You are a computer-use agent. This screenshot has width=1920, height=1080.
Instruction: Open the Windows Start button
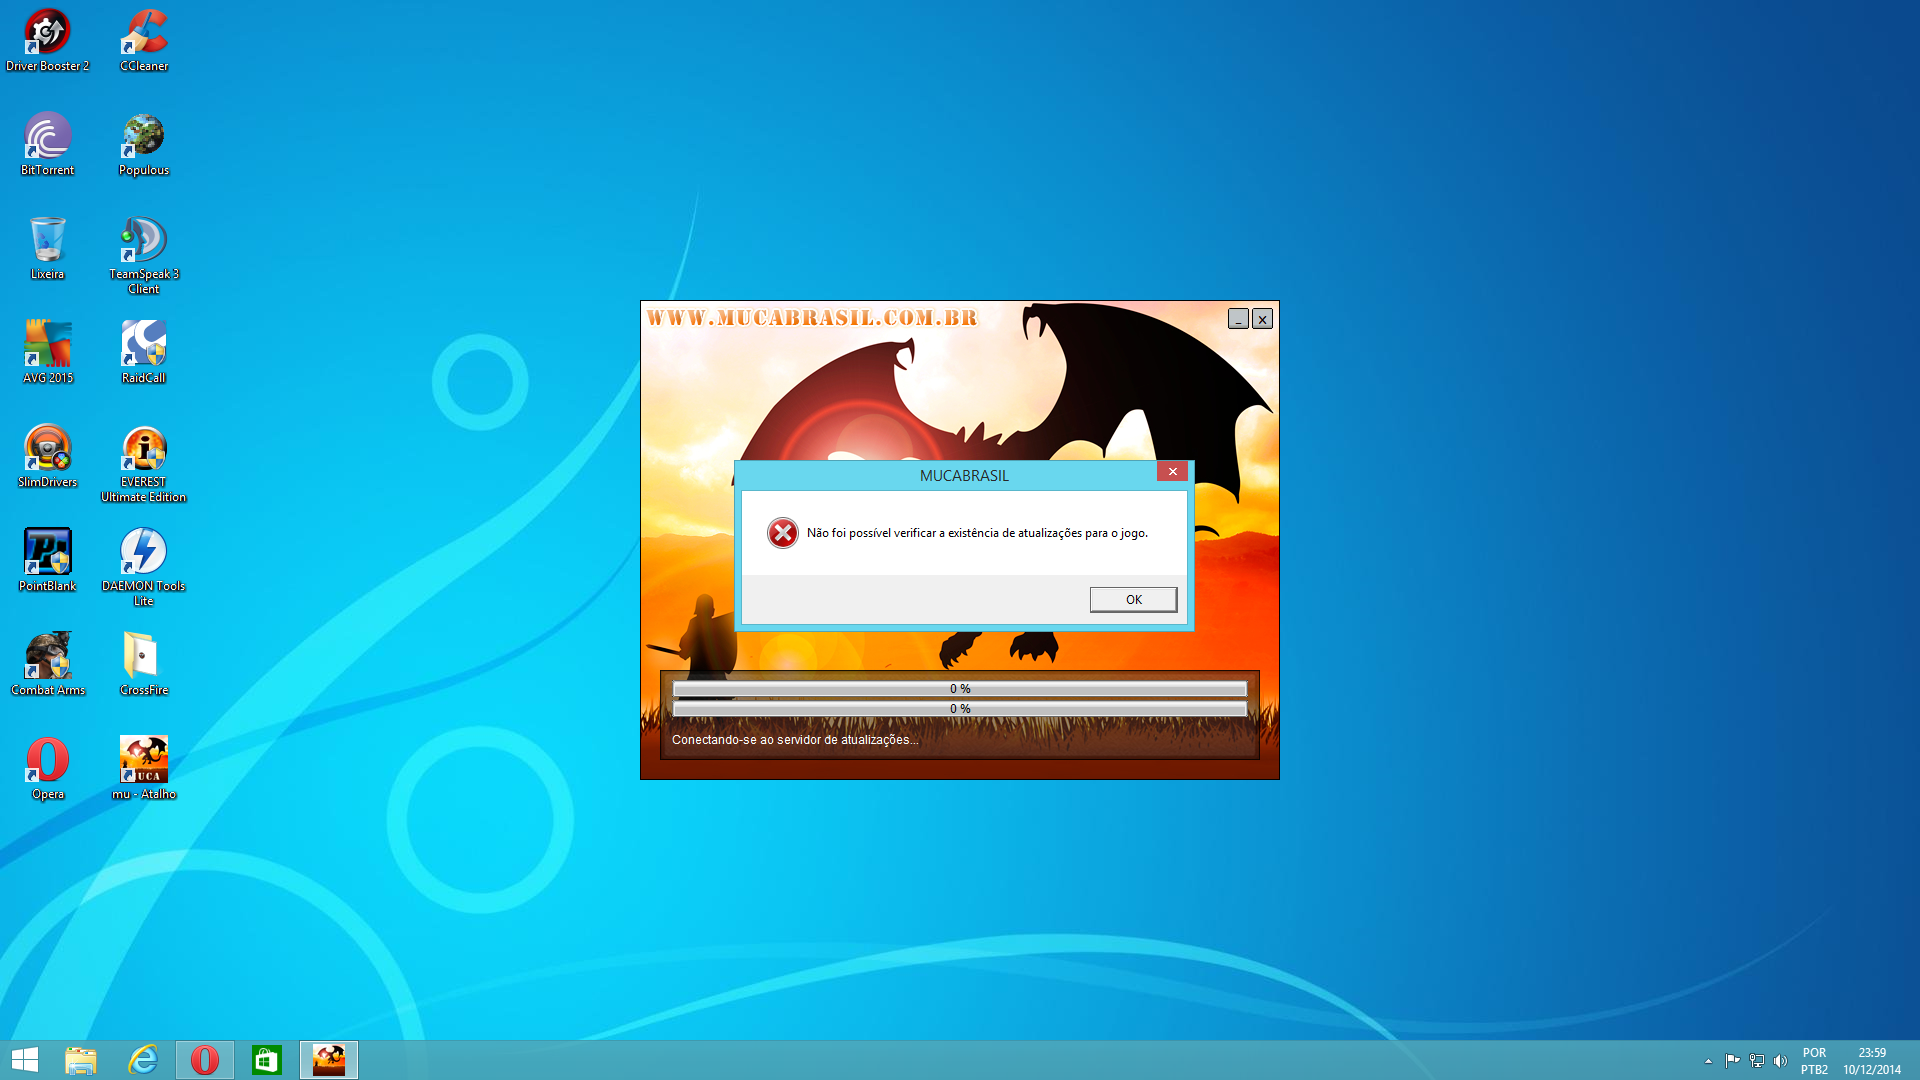(25, 1060)
